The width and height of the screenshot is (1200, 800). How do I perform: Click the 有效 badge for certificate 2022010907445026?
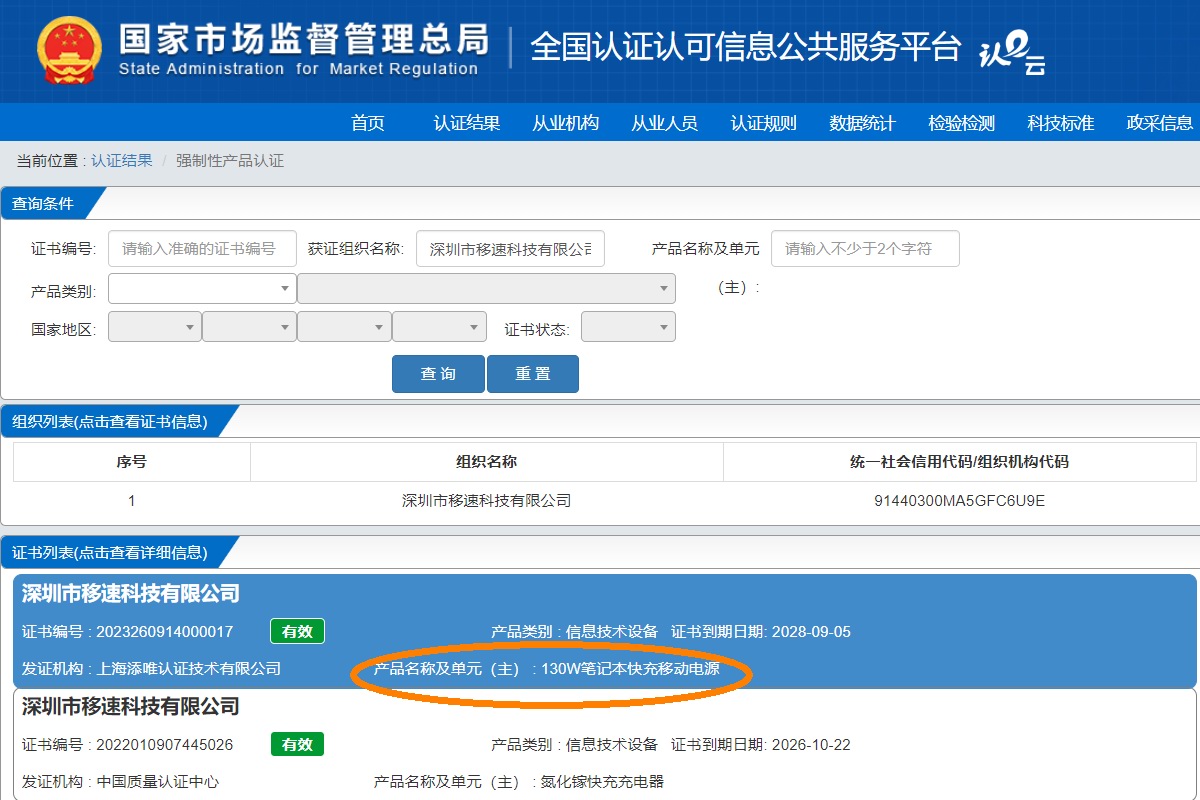point(298,745)
